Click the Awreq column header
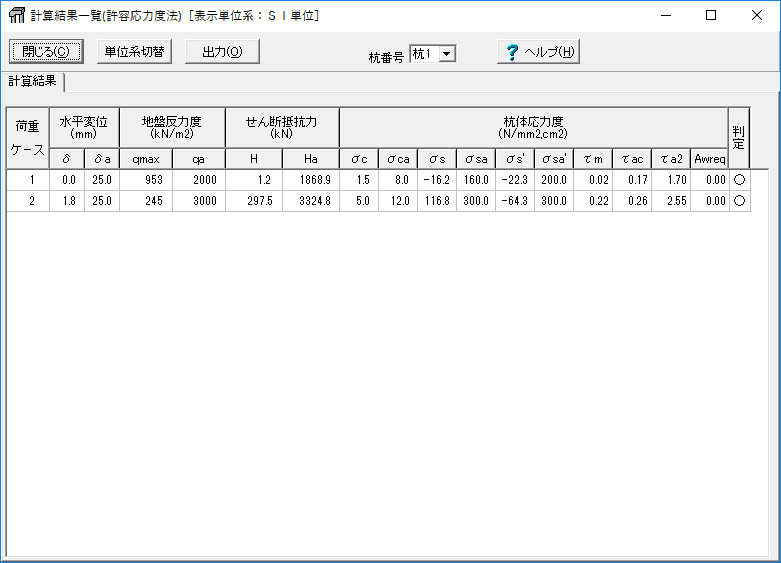 tap(709, 159)
